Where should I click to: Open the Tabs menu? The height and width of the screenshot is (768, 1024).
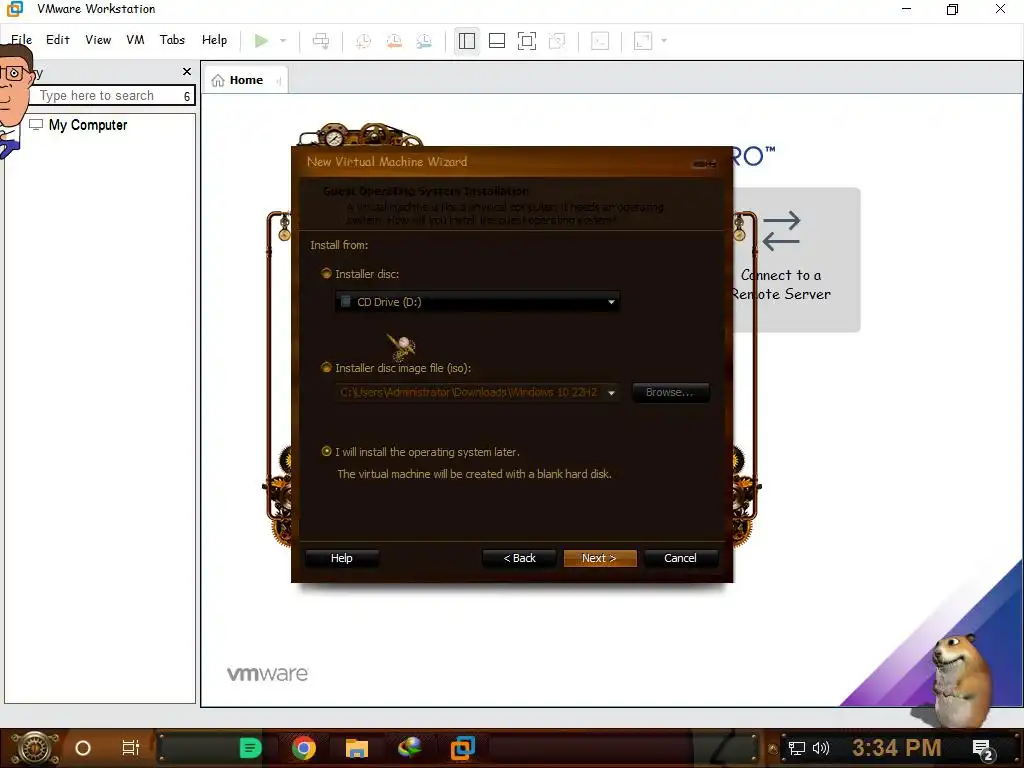click(172, 40)
